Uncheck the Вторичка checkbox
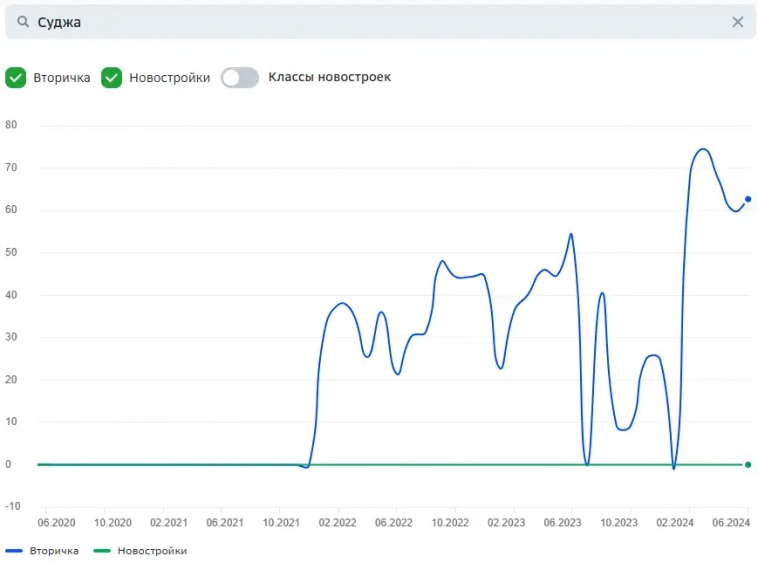Viewport: 758px width, 563px height. pos(16,78)
